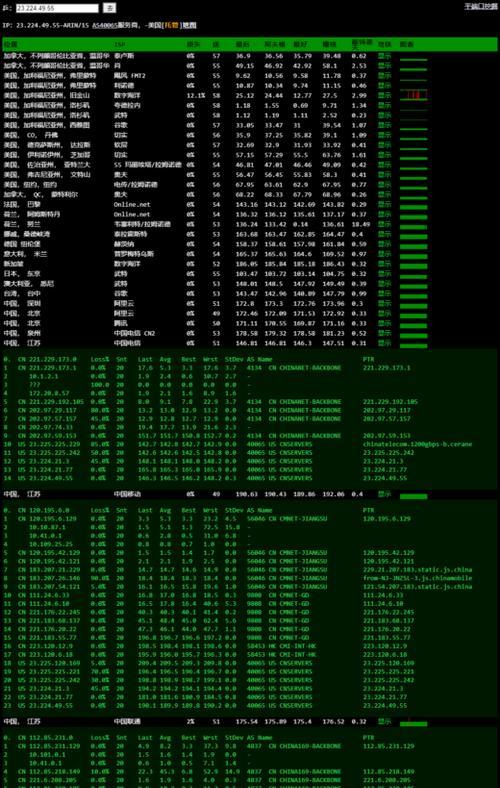Open the port check link at top right

pos(480,7)
